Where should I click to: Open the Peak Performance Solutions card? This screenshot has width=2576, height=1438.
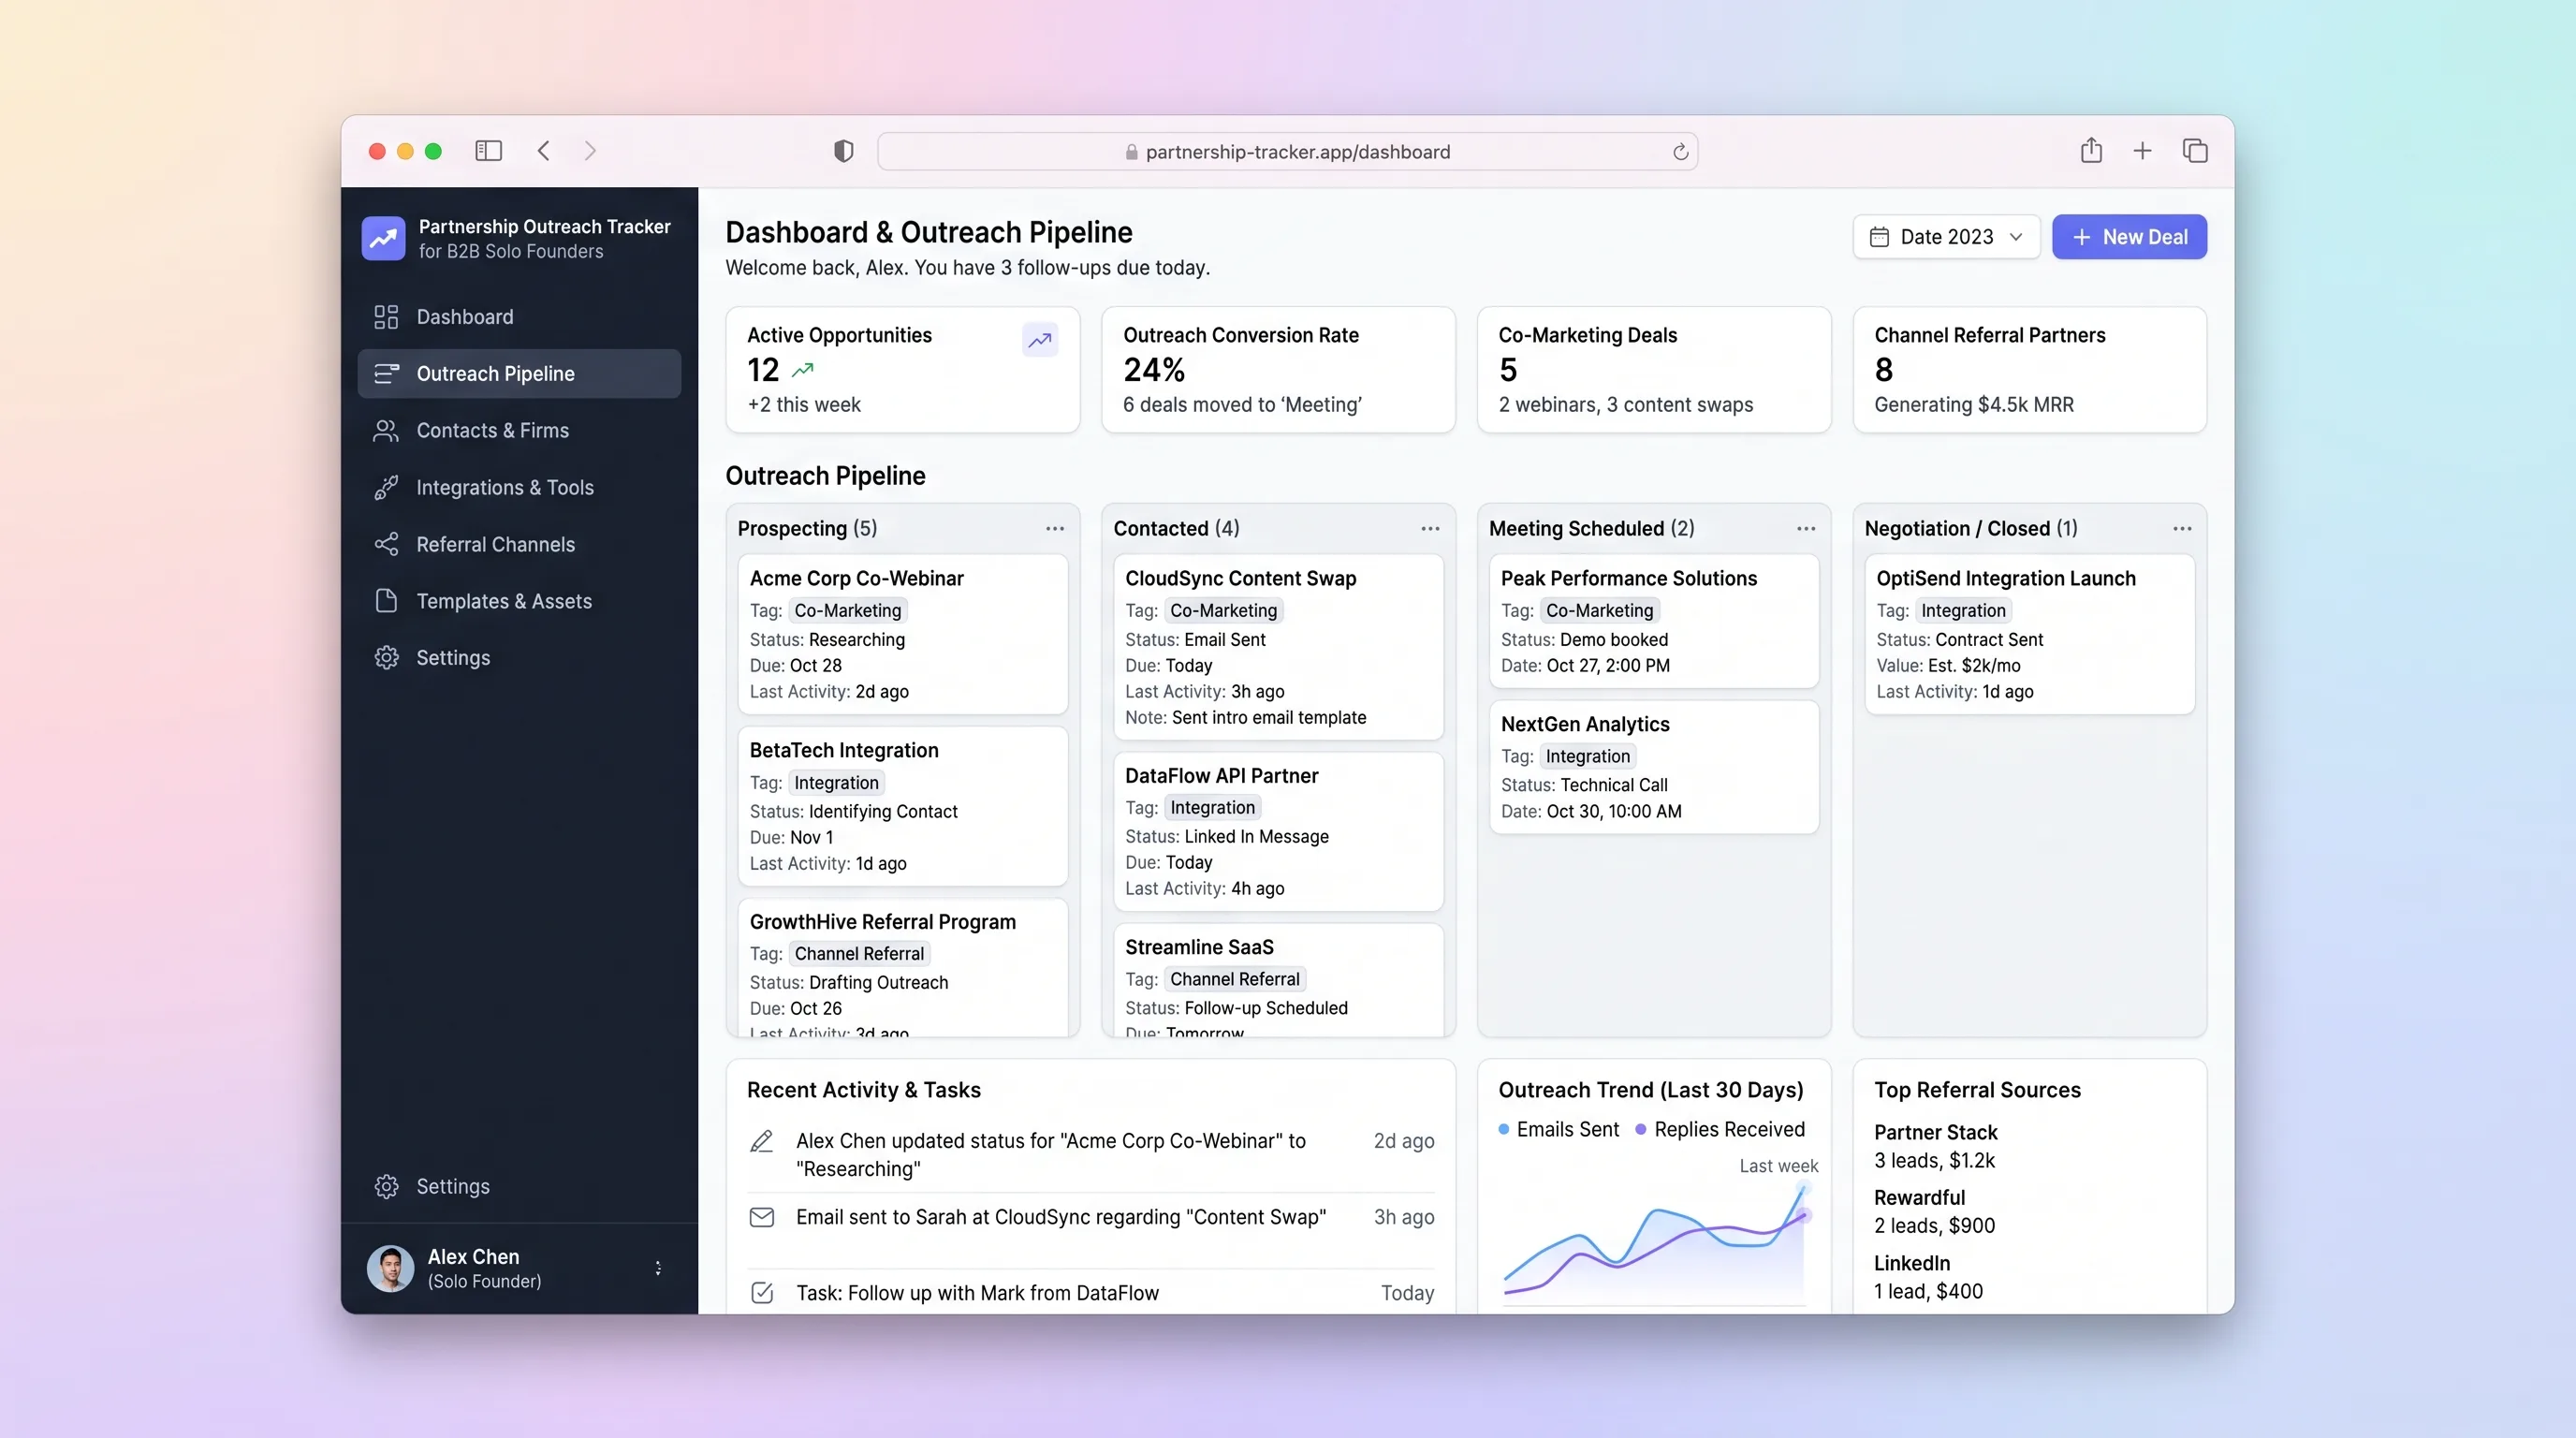(1654, 621)
